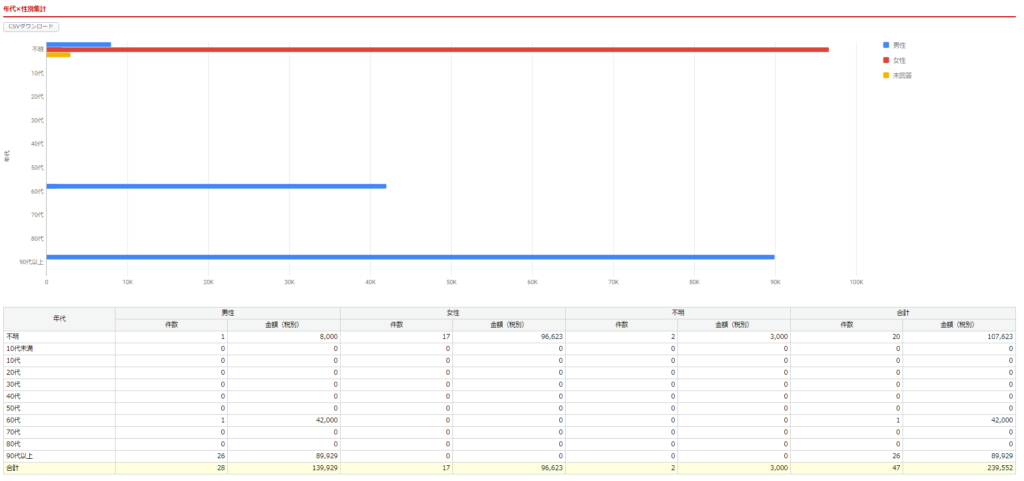Click the 70代 row label in table

point(13,431)
